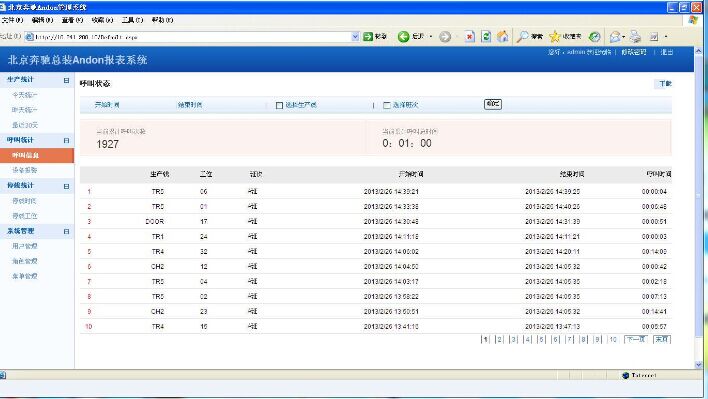This screenshot has height=399, width=708.
Task: Open the Mail envelope toolbar icon
Action: 615,37
